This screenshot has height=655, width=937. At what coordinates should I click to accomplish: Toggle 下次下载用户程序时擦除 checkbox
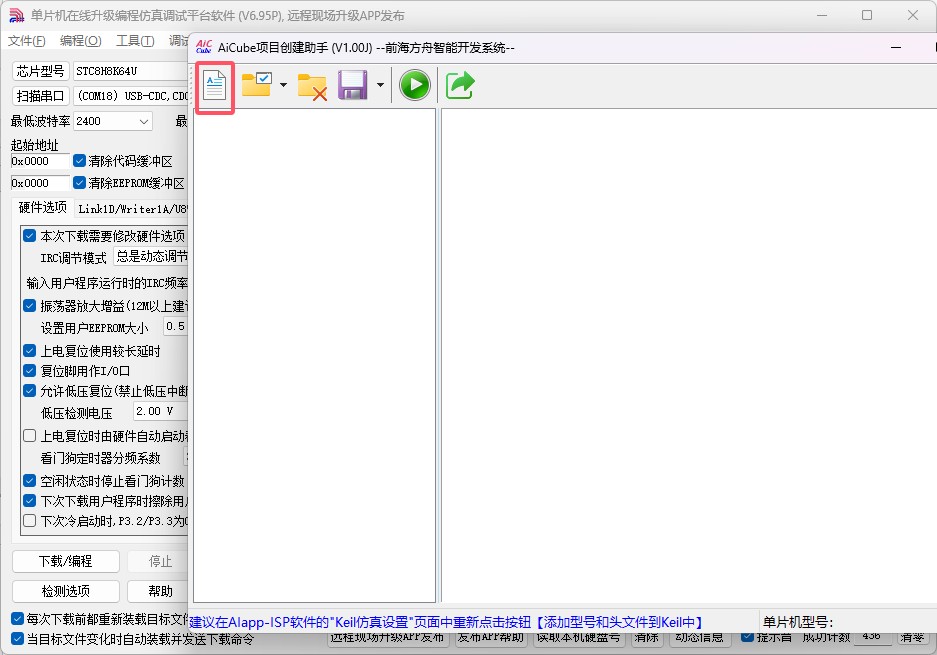[29, 500]
